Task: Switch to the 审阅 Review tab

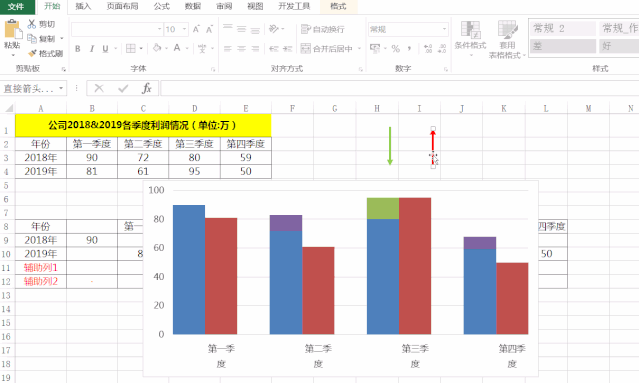Action: 224,6
